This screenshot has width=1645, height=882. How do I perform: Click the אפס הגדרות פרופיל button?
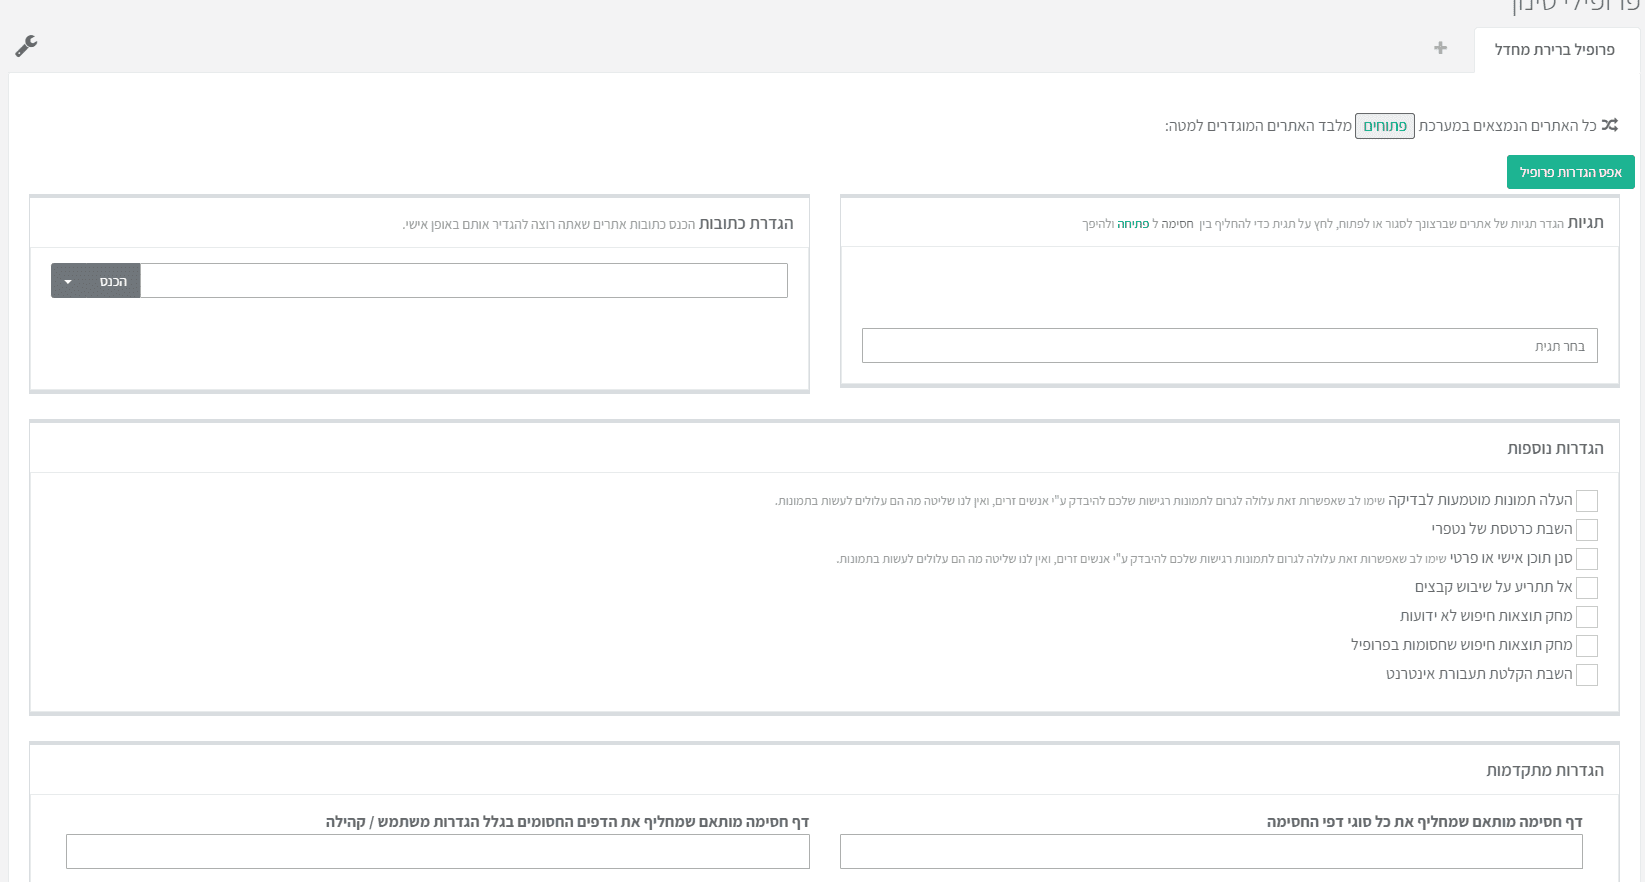1571,172
